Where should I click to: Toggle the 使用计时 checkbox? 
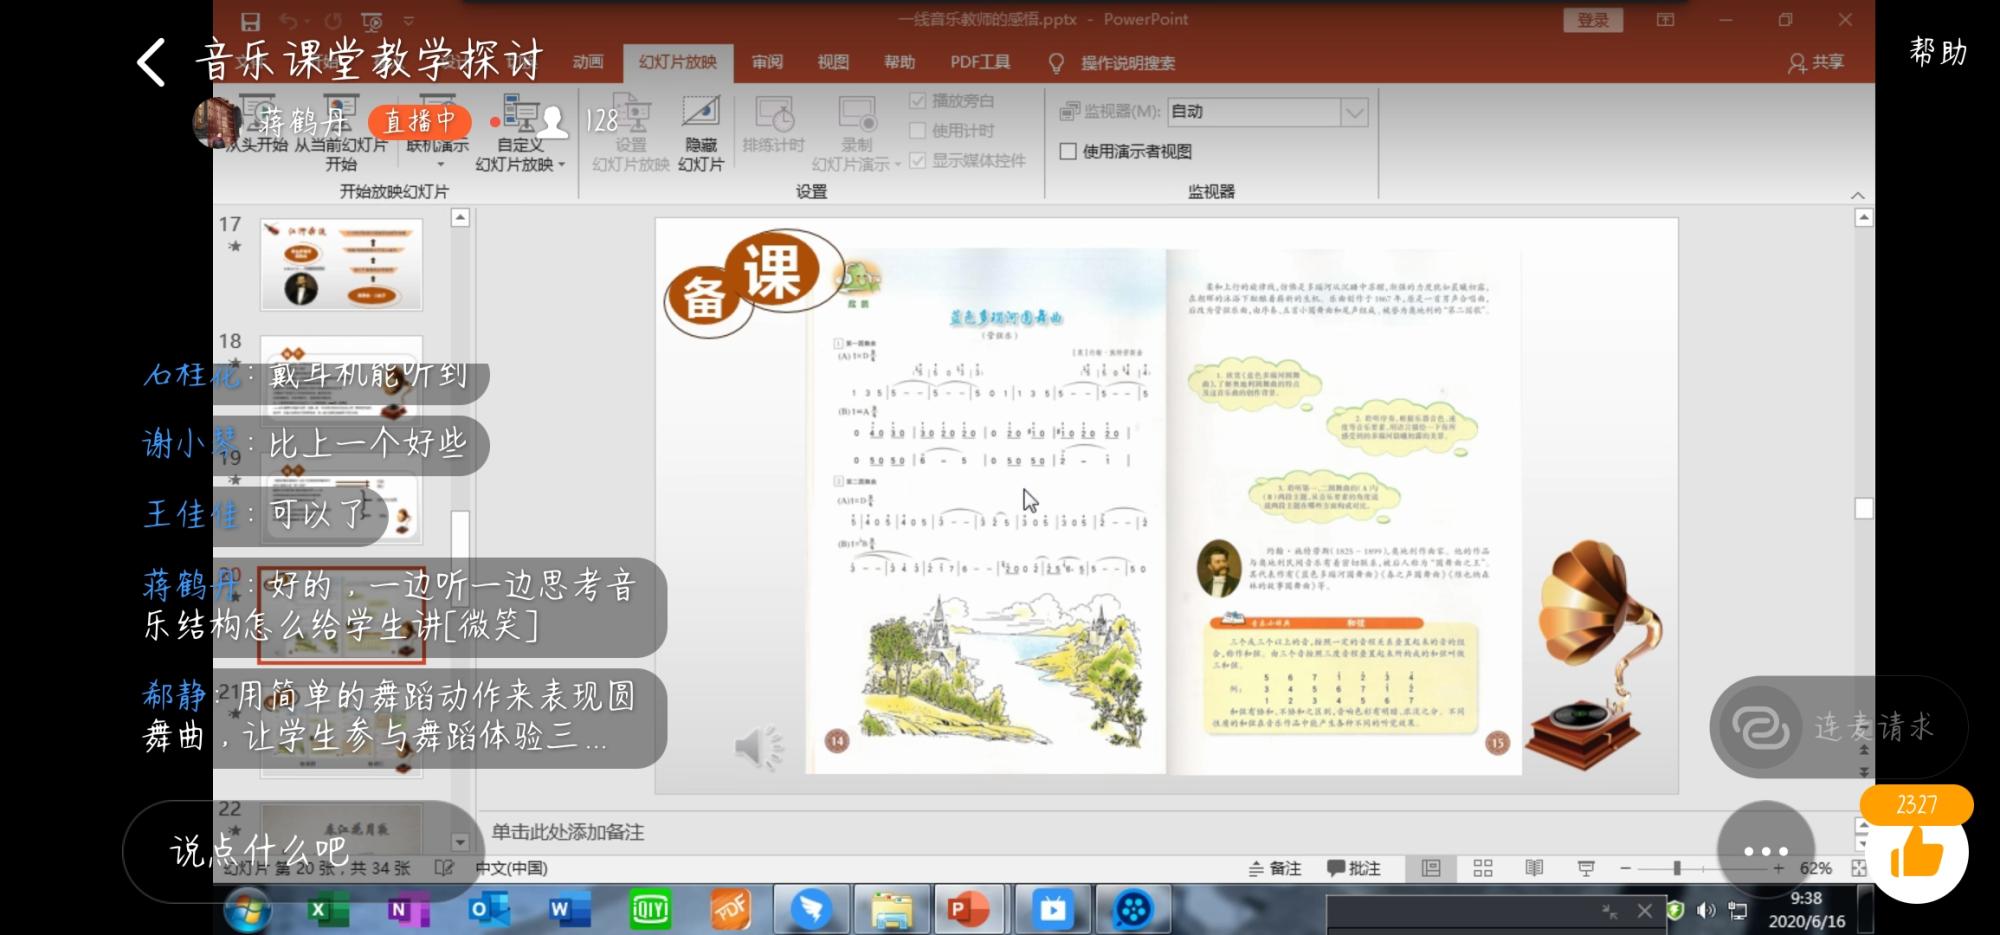[x=917, y=130]
